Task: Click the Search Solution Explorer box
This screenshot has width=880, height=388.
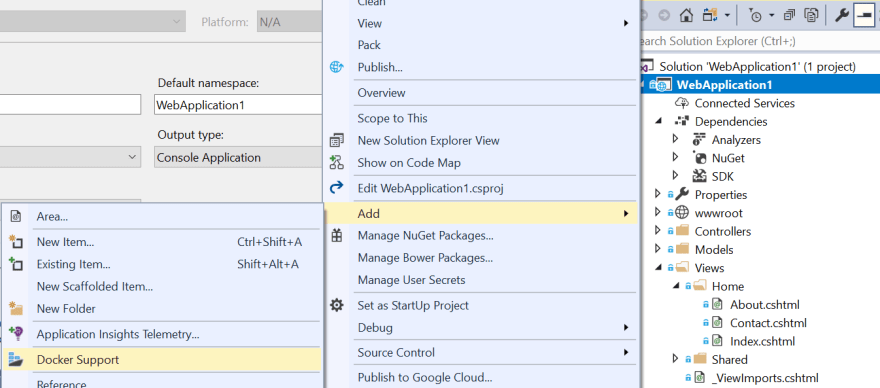Action: pyautogui.click(x=759, y=41)
